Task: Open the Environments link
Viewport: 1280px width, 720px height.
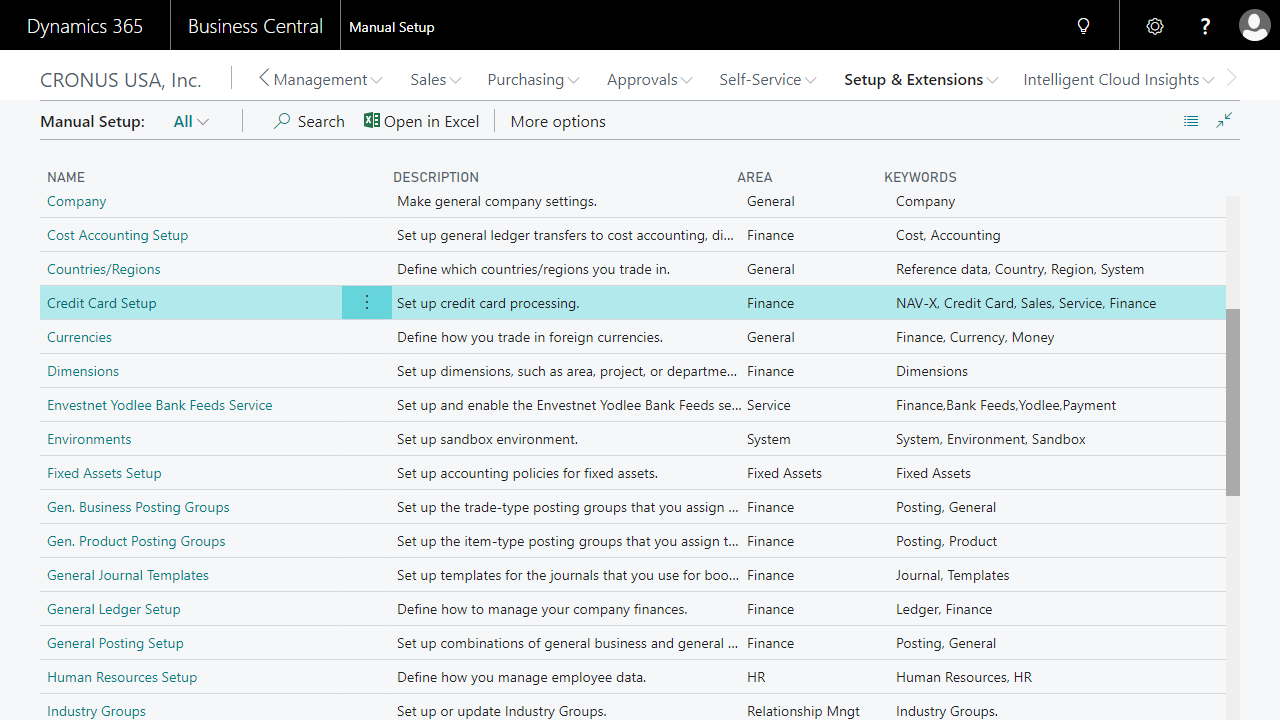Action: pos(89,439)
